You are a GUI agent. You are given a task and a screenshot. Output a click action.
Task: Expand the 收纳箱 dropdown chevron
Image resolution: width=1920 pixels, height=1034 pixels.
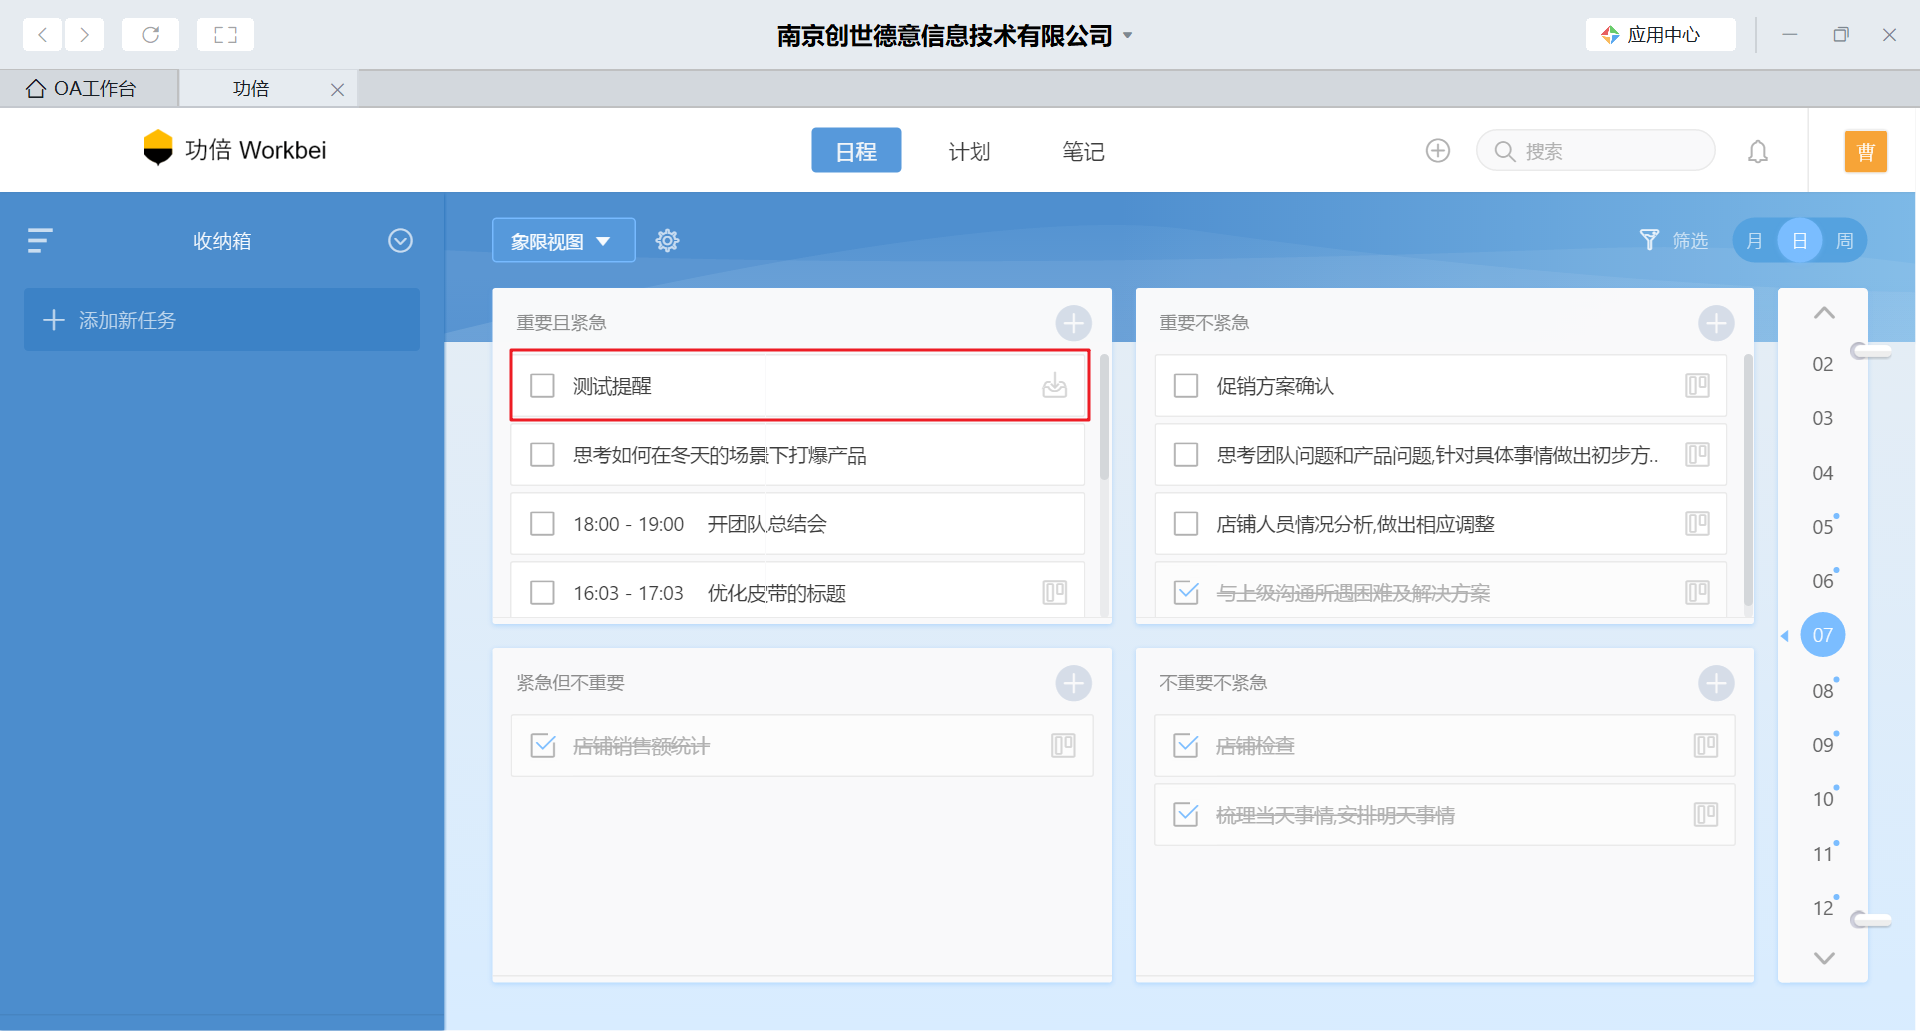[x=400, y=241]
